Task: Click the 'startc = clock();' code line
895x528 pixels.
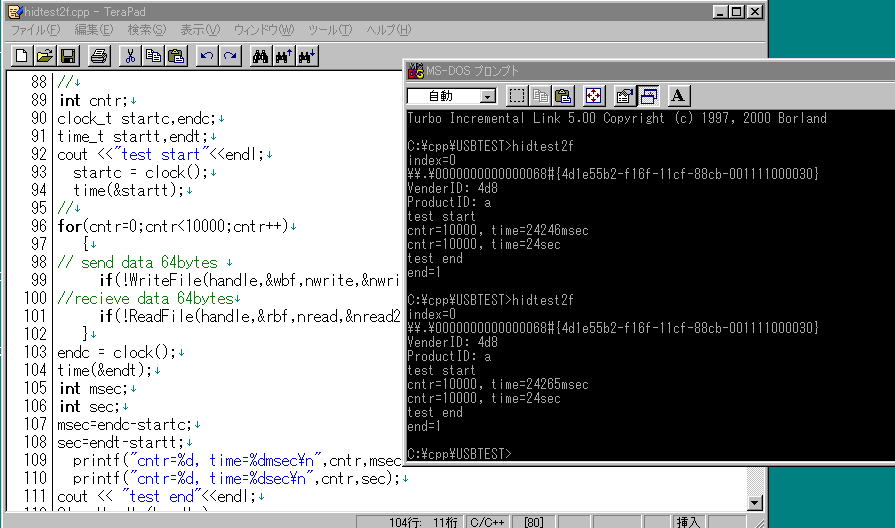Action: point(140,172)
